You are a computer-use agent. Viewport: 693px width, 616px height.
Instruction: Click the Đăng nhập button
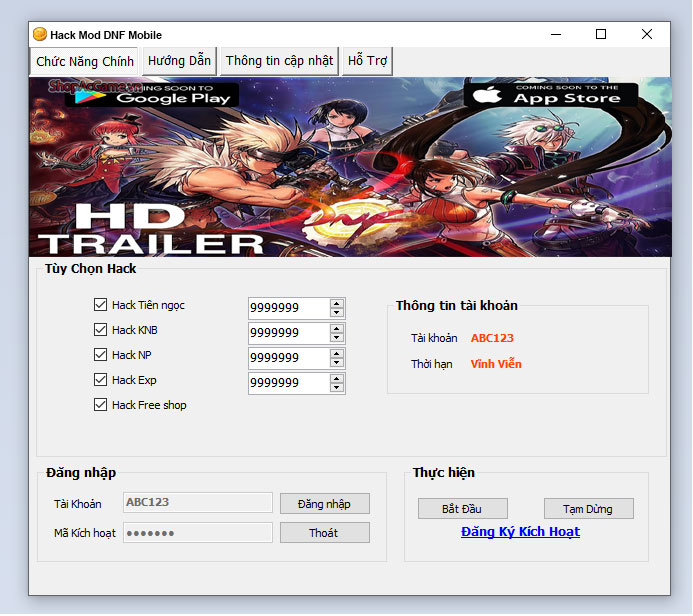[x=324, y=503]
